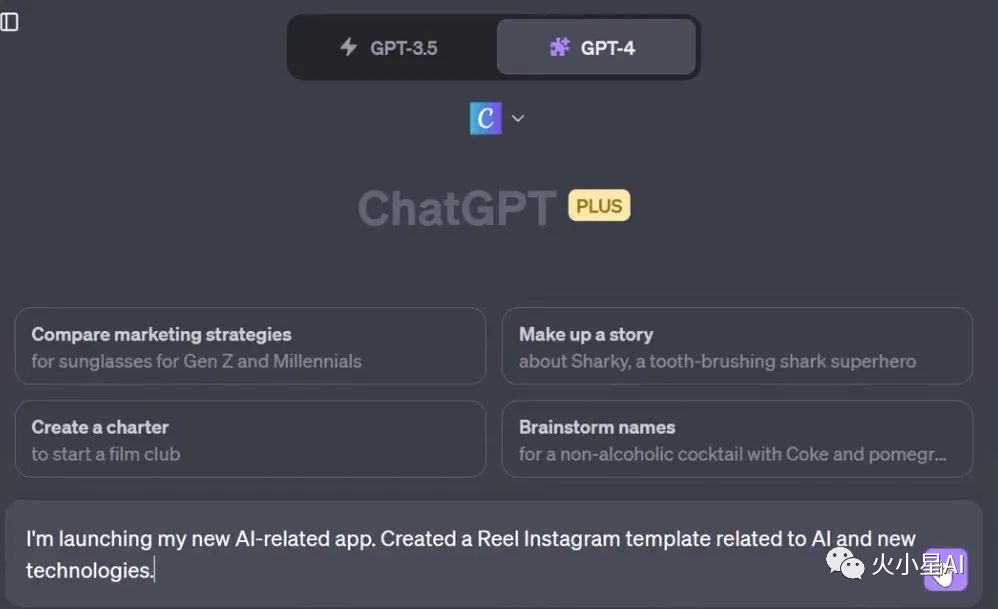The width and height of the screenshot is (998, 609).
Task: Click the purple puzzle piece plugin icon
Action: click(x=559, y=47)
